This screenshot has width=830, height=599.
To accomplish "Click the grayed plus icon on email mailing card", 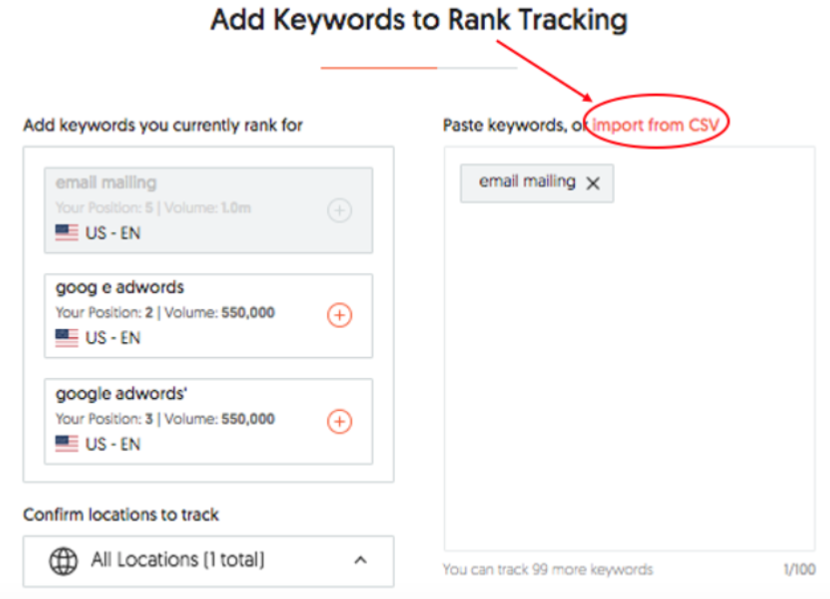I will click(x=340, y=210).
